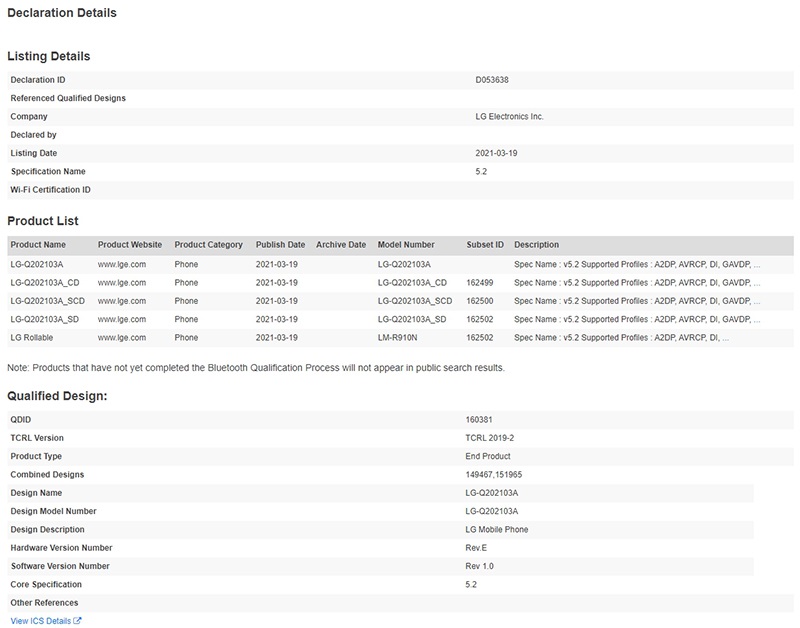The height and width of the screenshot is (628, 800).
Task: Sort by the Product Name column header
Action: click(38, 245)
